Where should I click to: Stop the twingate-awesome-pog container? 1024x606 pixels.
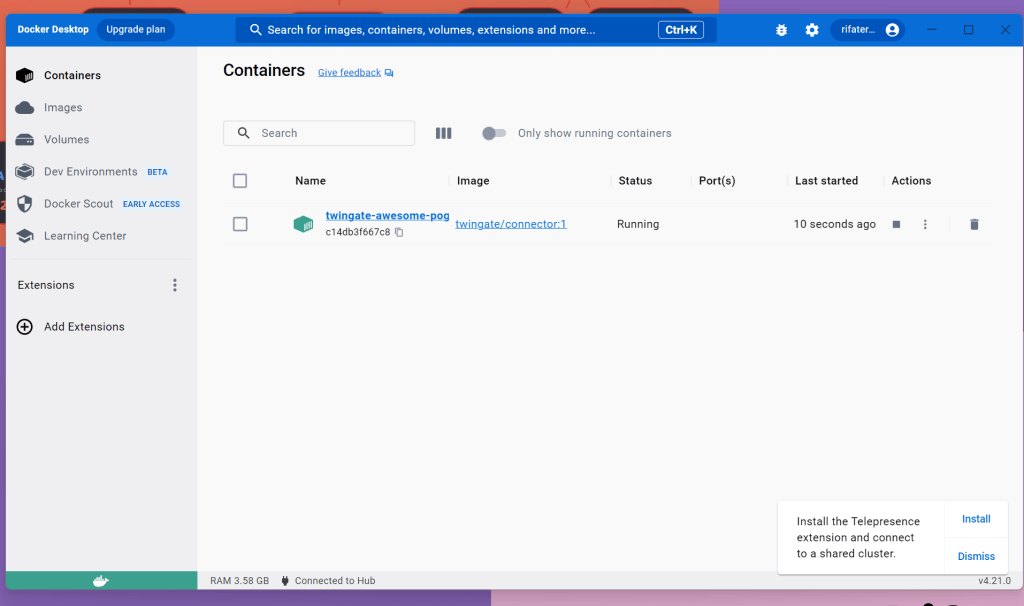click(896, 224)
